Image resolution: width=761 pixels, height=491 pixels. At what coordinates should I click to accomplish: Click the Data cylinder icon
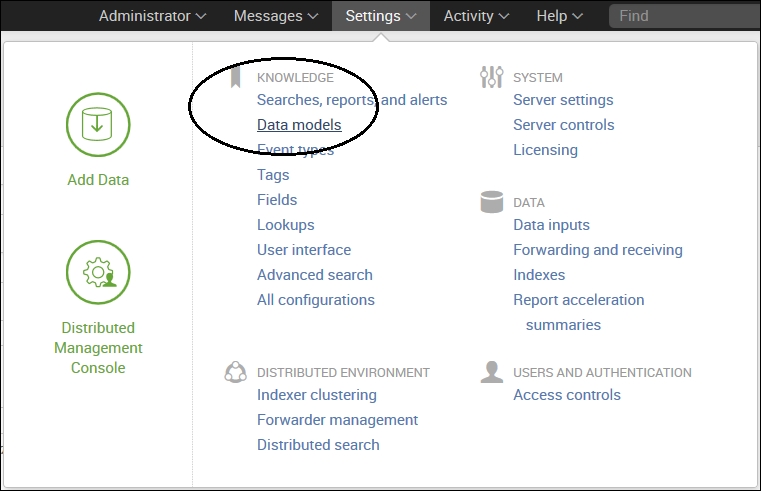[491, 202]
